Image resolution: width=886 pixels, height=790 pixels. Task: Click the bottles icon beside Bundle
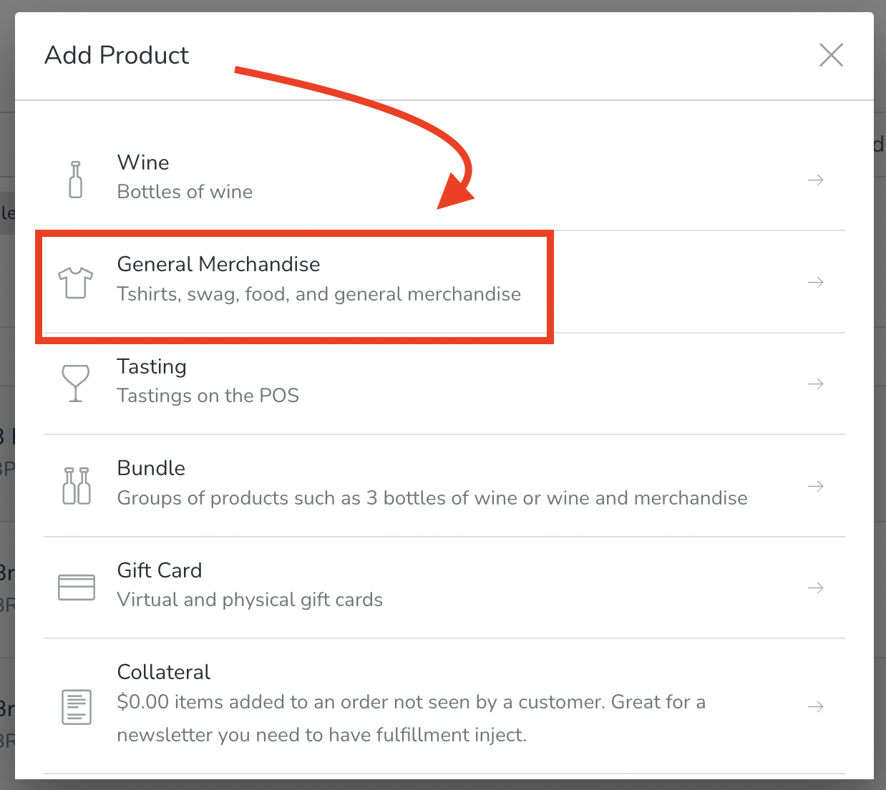click(77, 485)
